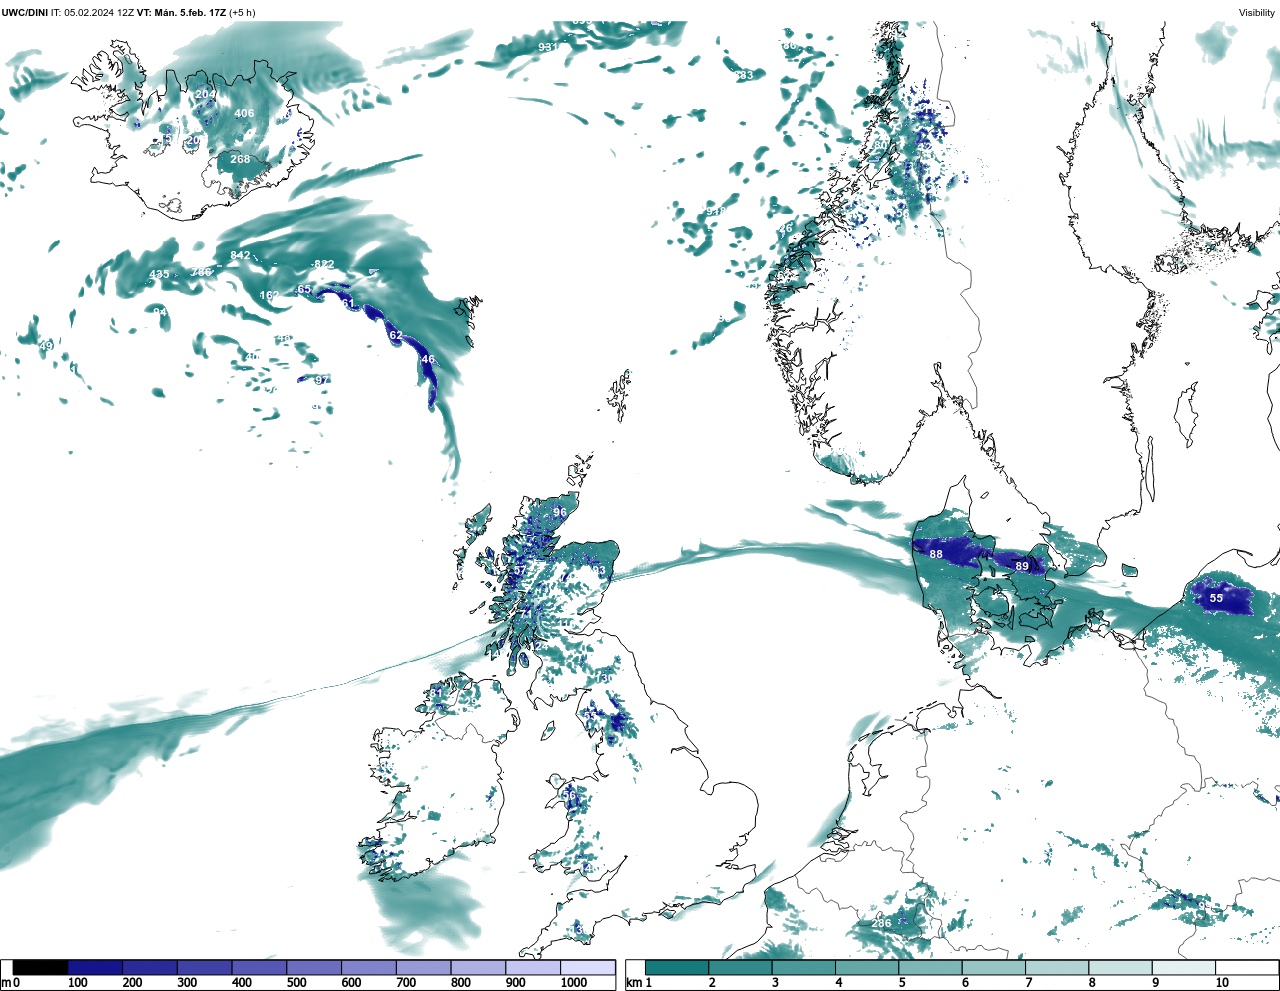
Task: Click the '55' value in the eastern Baltic patch
Action: [1216, 598]
